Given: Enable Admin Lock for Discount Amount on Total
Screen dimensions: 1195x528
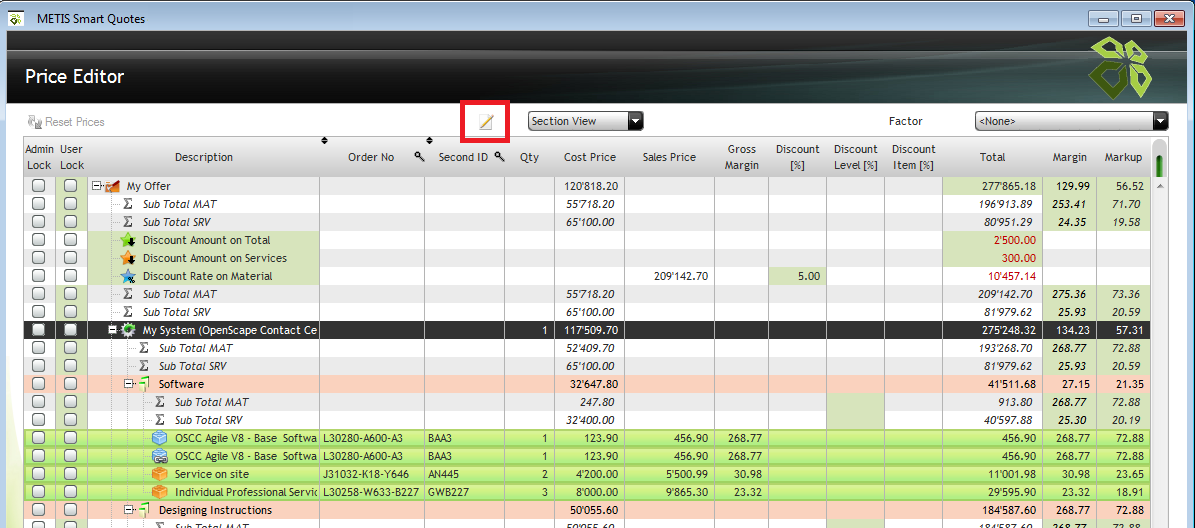Looking at the screenshot, I should coord(39,240).
